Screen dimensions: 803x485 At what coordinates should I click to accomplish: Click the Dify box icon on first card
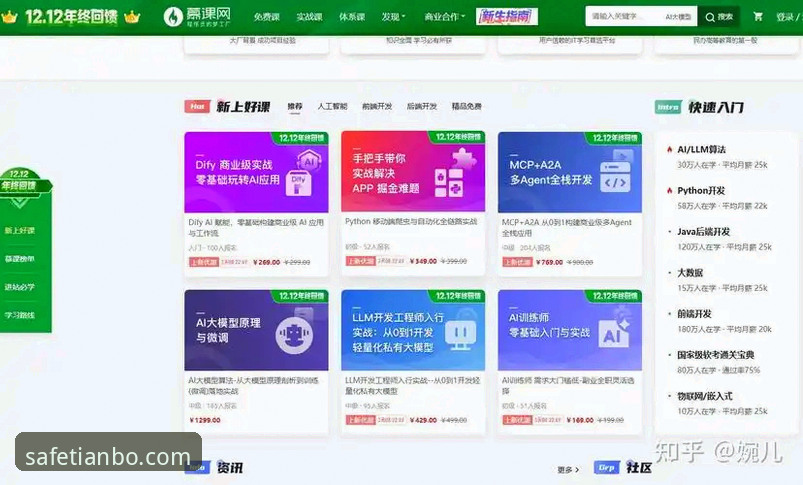(x=299, y=182)
